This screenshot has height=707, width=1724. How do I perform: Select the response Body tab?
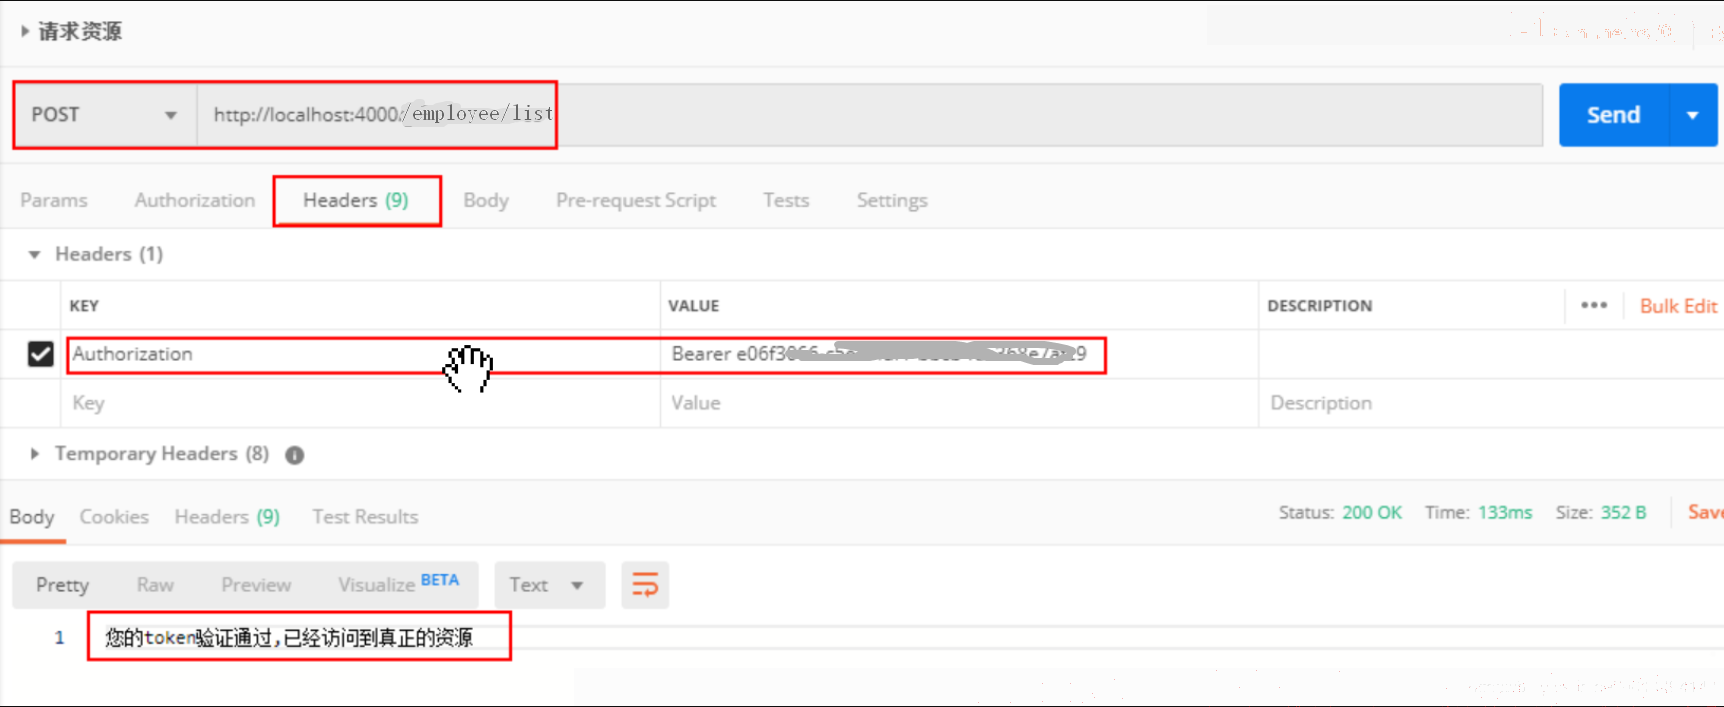tap(32, 517)
